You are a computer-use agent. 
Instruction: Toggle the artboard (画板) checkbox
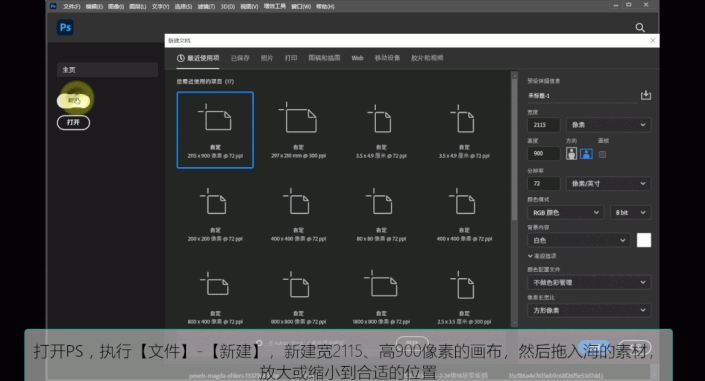(602, 154)
